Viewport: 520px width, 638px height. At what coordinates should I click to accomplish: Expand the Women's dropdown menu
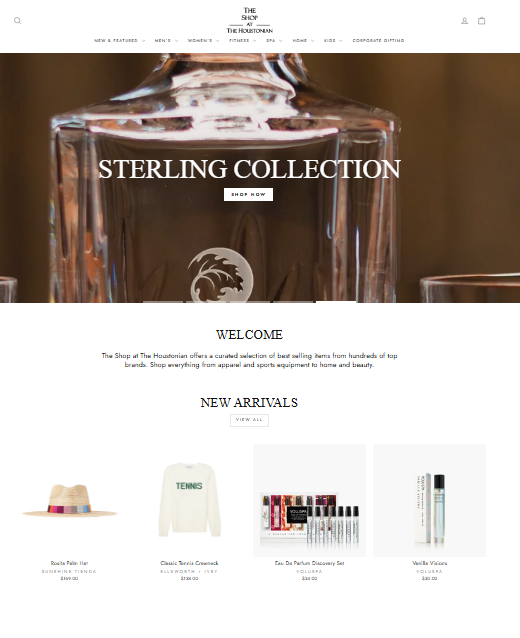click(x=203, y=41)
